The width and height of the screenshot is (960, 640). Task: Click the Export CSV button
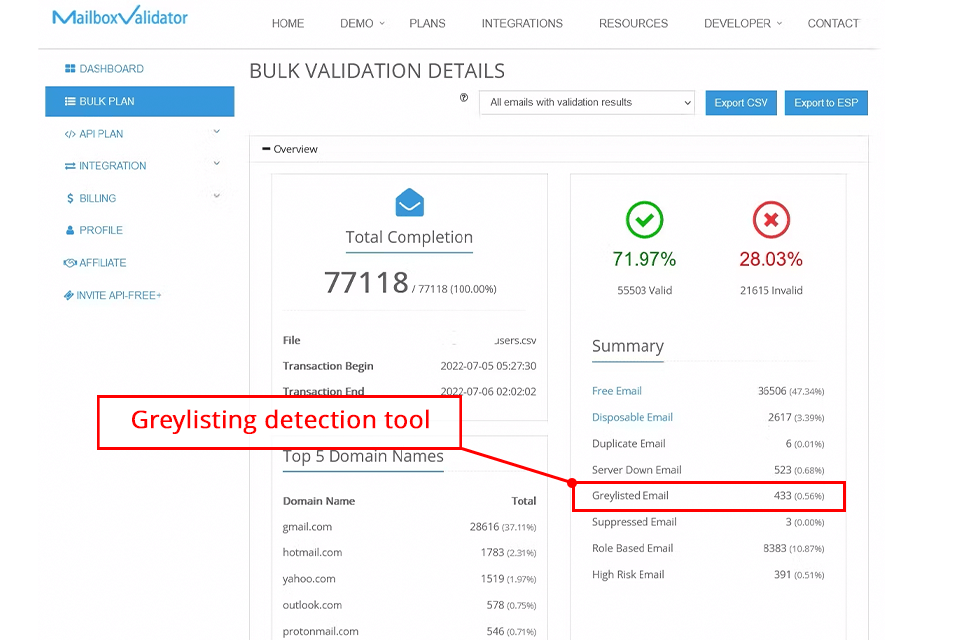[741, 103]
